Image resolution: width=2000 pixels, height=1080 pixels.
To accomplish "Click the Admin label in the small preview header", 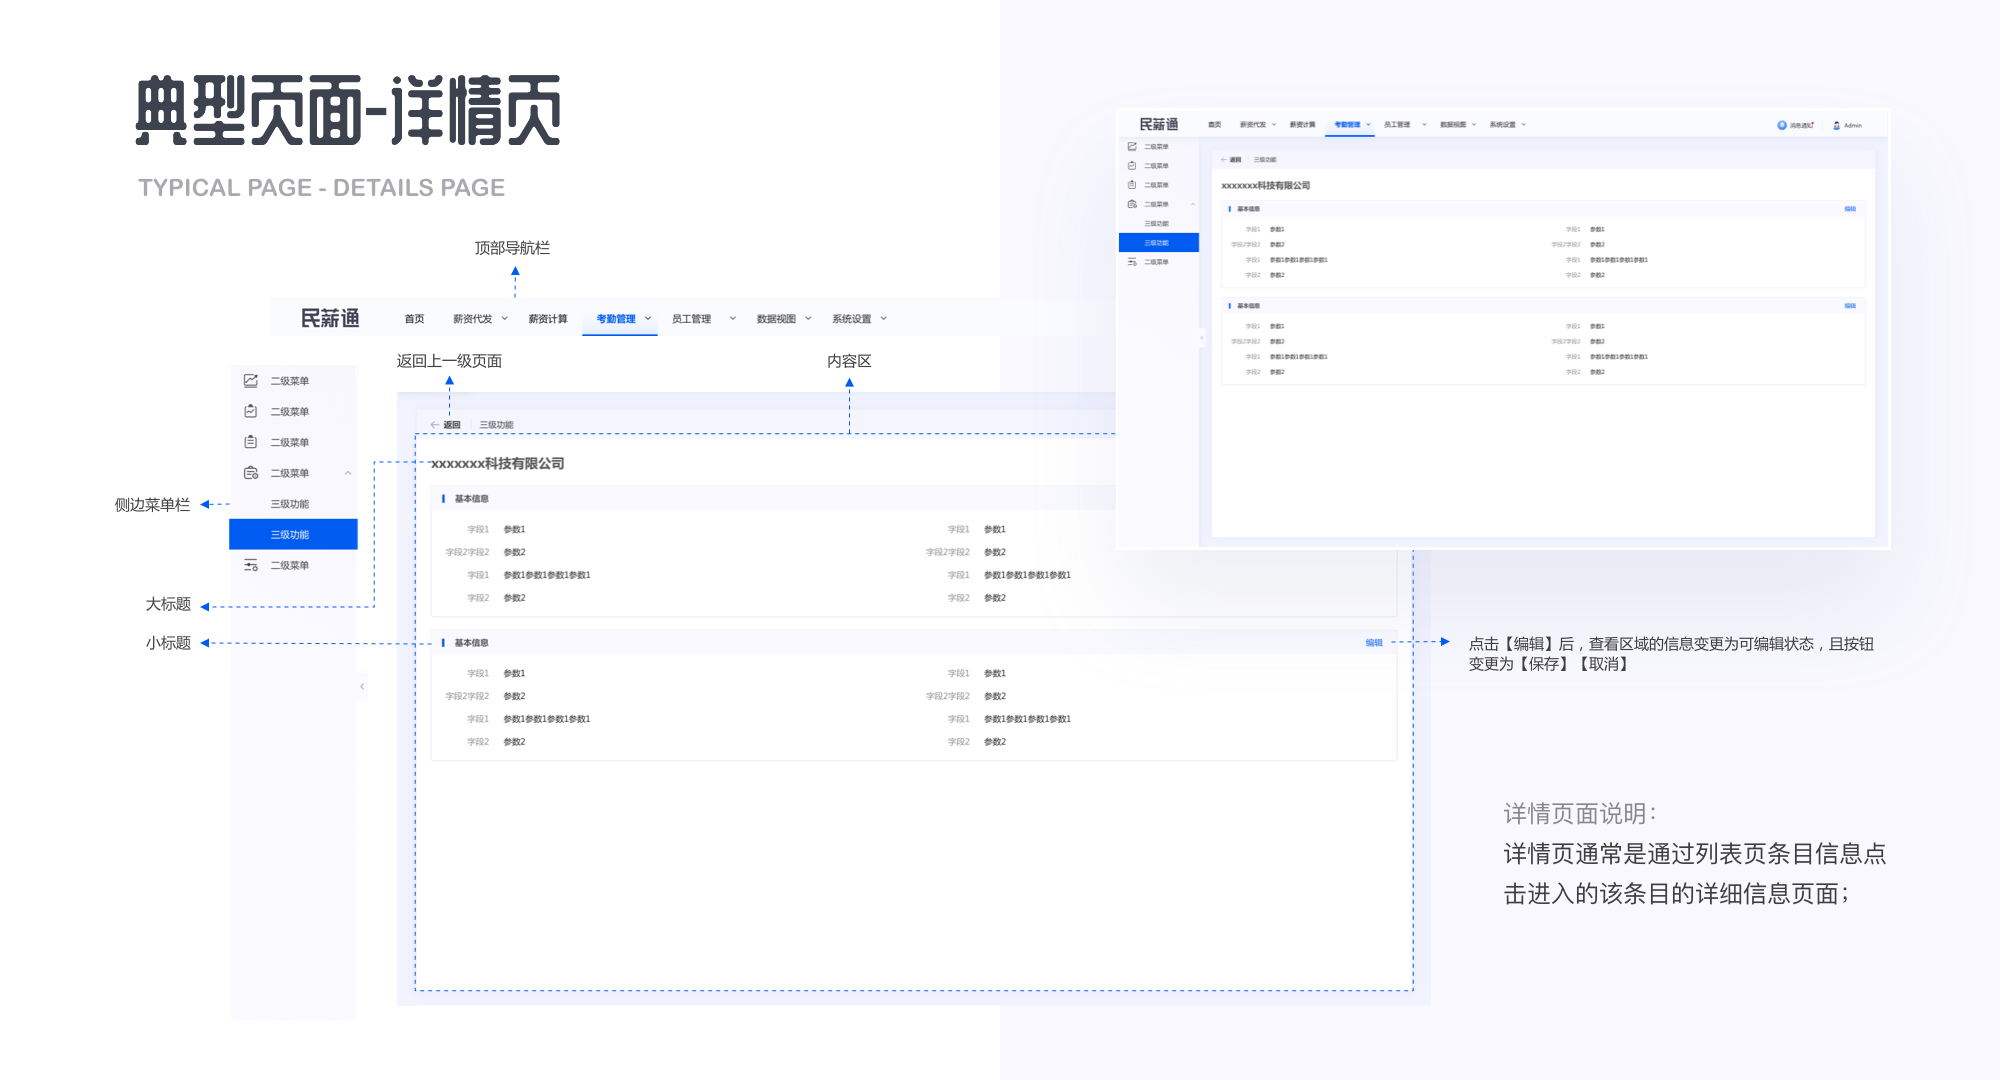I will click(1853, 125).
